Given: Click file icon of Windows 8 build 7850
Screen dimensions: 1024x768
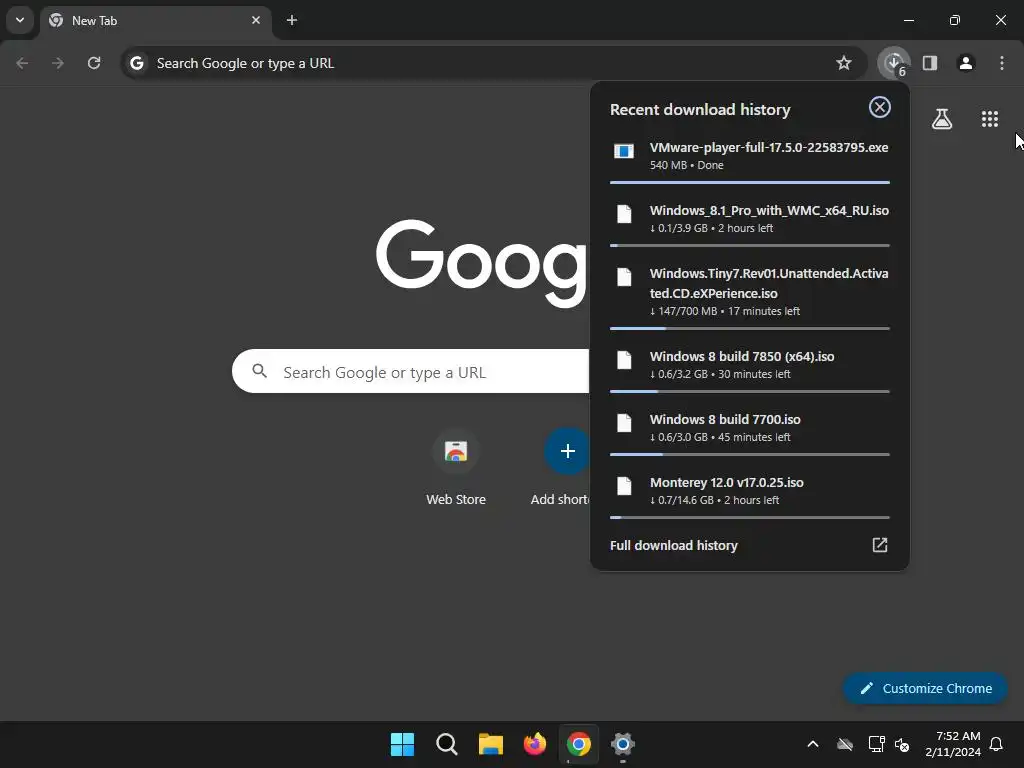Looking at the screenshot, I should click(624, 360).
